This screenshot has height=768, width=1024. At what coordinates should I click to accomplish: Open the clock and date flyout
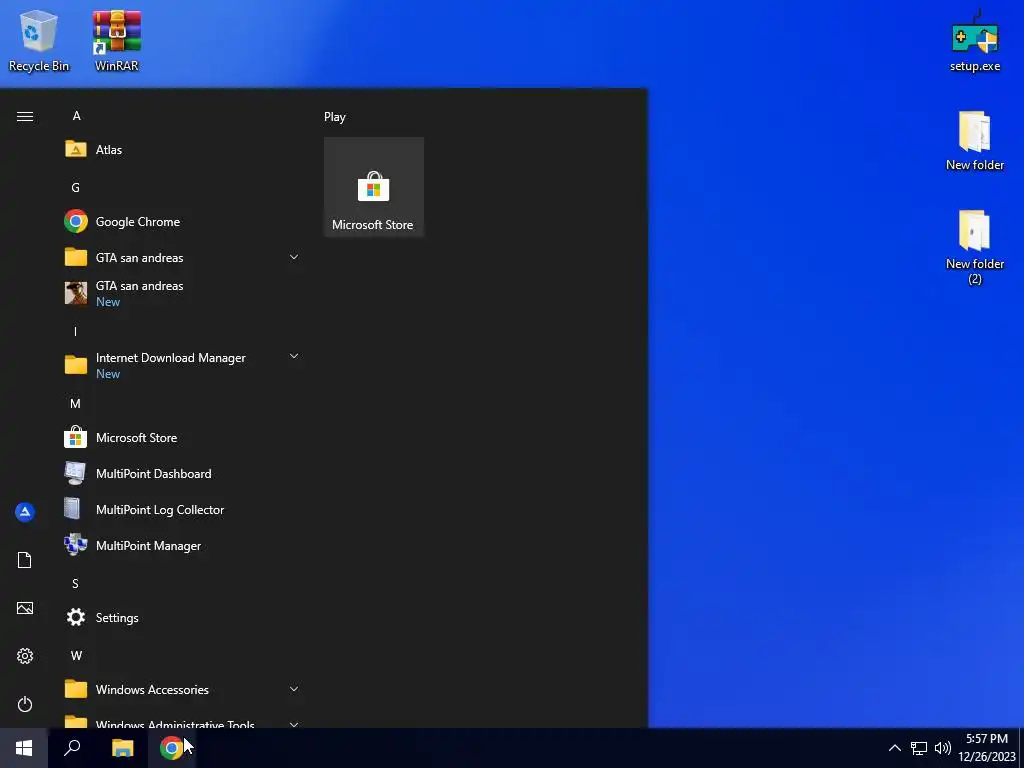986,748
